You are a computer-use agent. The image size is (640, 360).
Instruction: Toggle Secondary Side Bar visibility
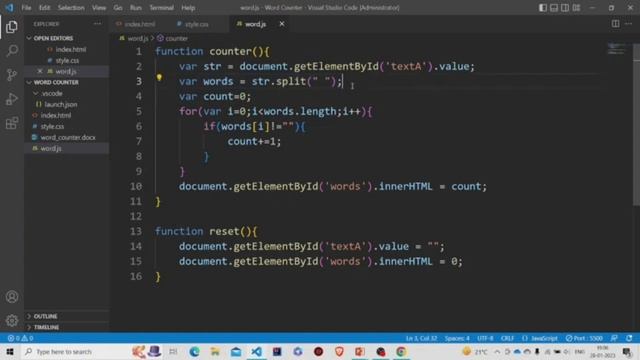point(565,8)
